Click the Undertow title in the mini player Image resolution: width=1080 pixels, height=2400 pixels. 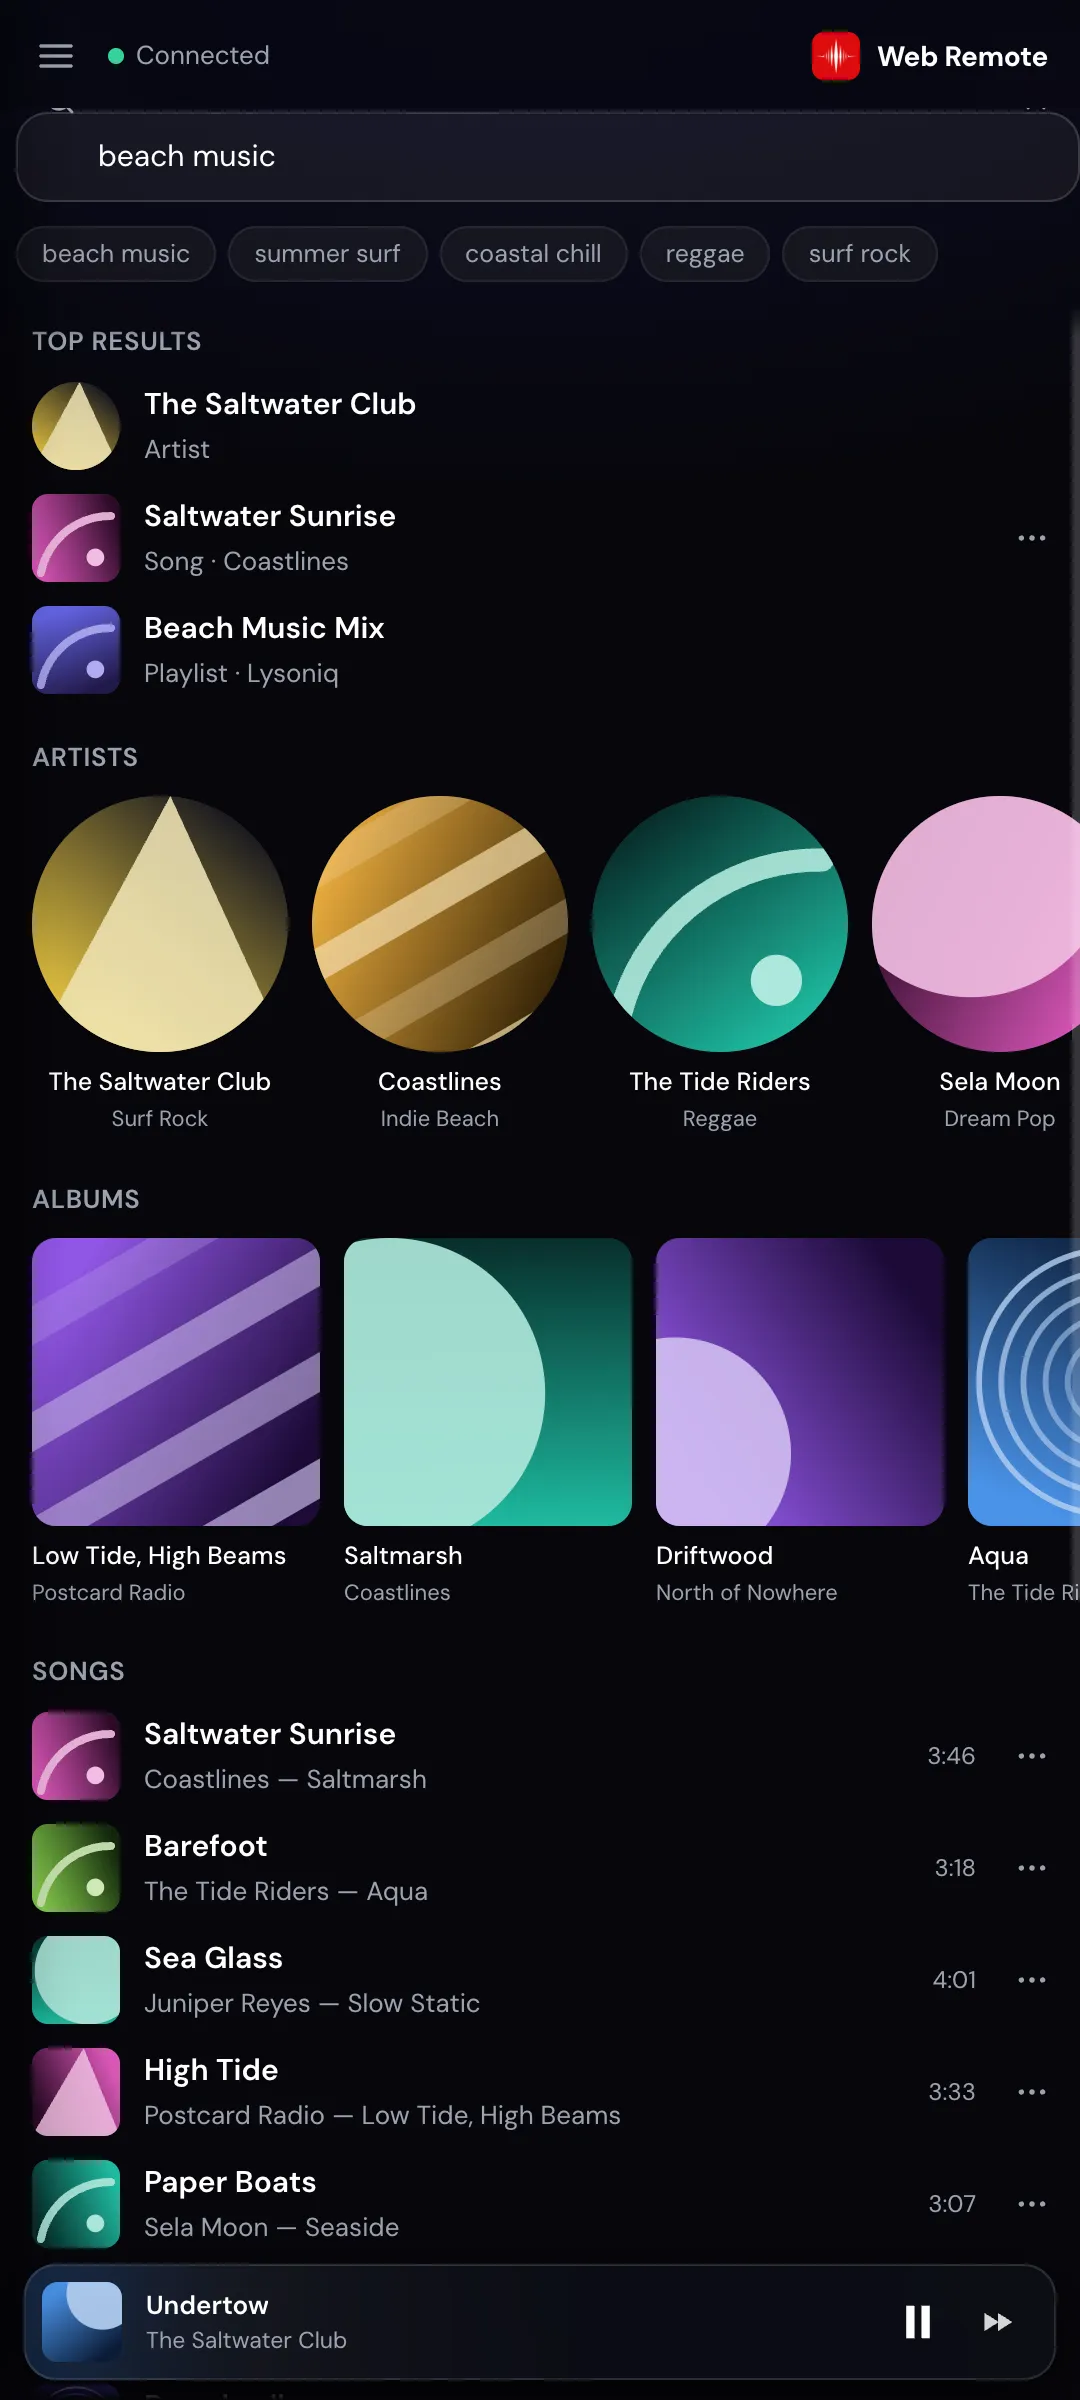[207, 2305]
